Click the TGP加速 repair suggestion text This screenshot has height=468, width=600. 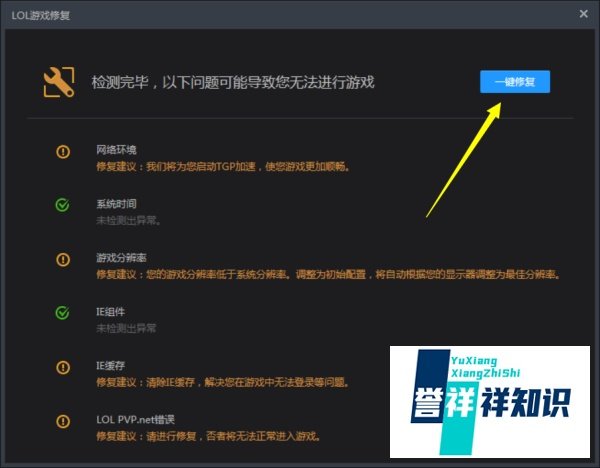coord(223,166)
